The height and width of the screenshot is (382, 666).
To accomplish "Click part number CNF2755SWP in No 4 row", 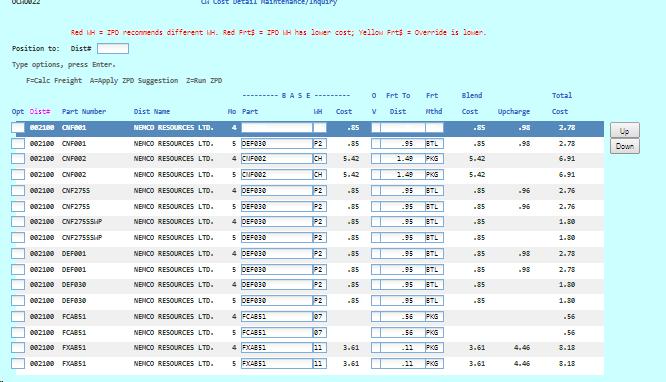I will point(82,222).
